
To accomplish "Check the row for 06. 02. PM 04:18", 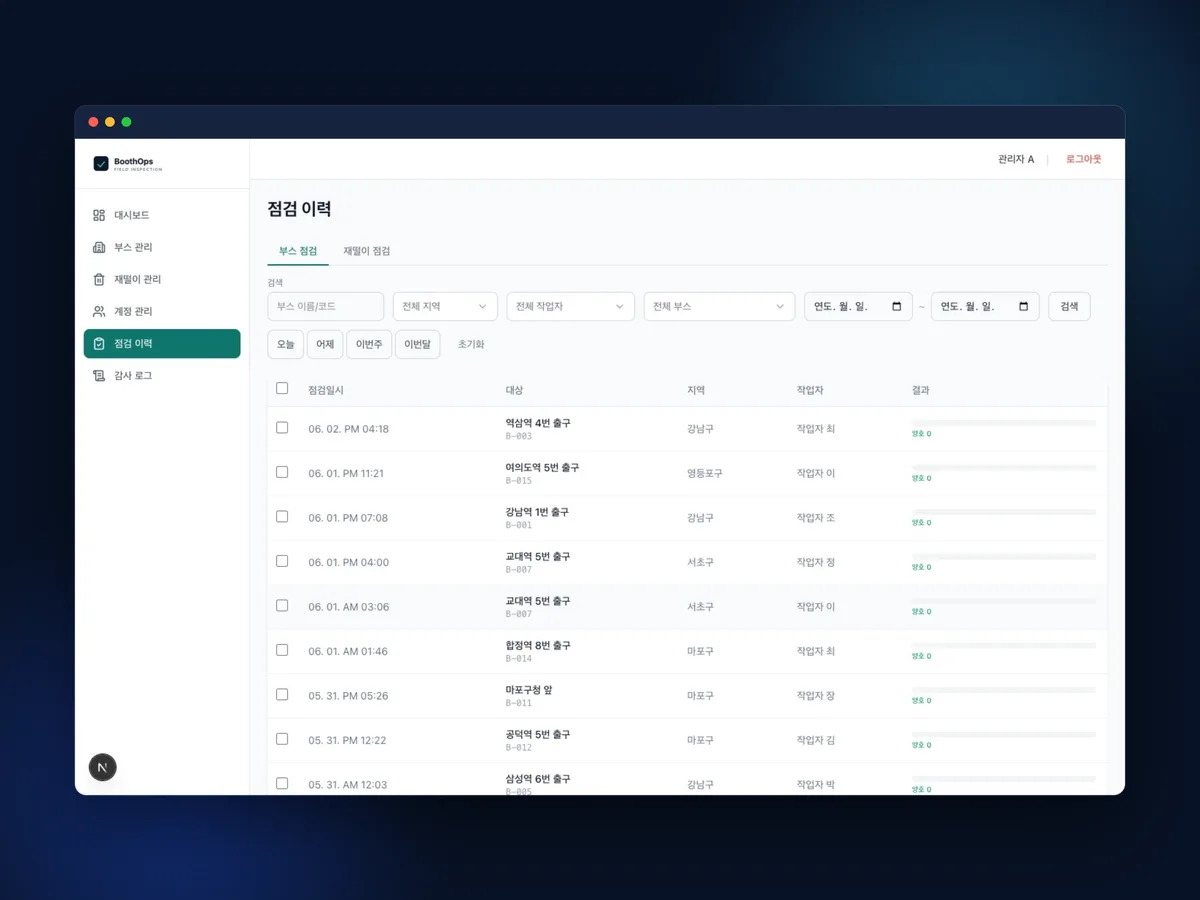I will 282,427.
